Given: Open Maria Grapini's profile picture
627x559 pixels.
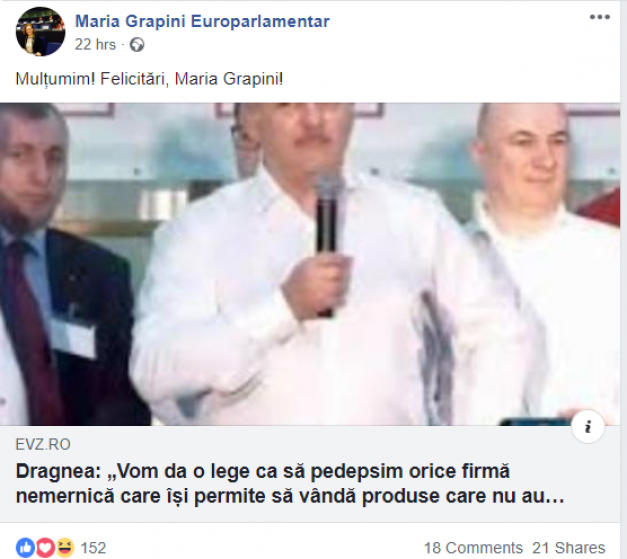Looking at the screenshot, I should (40, 31).
